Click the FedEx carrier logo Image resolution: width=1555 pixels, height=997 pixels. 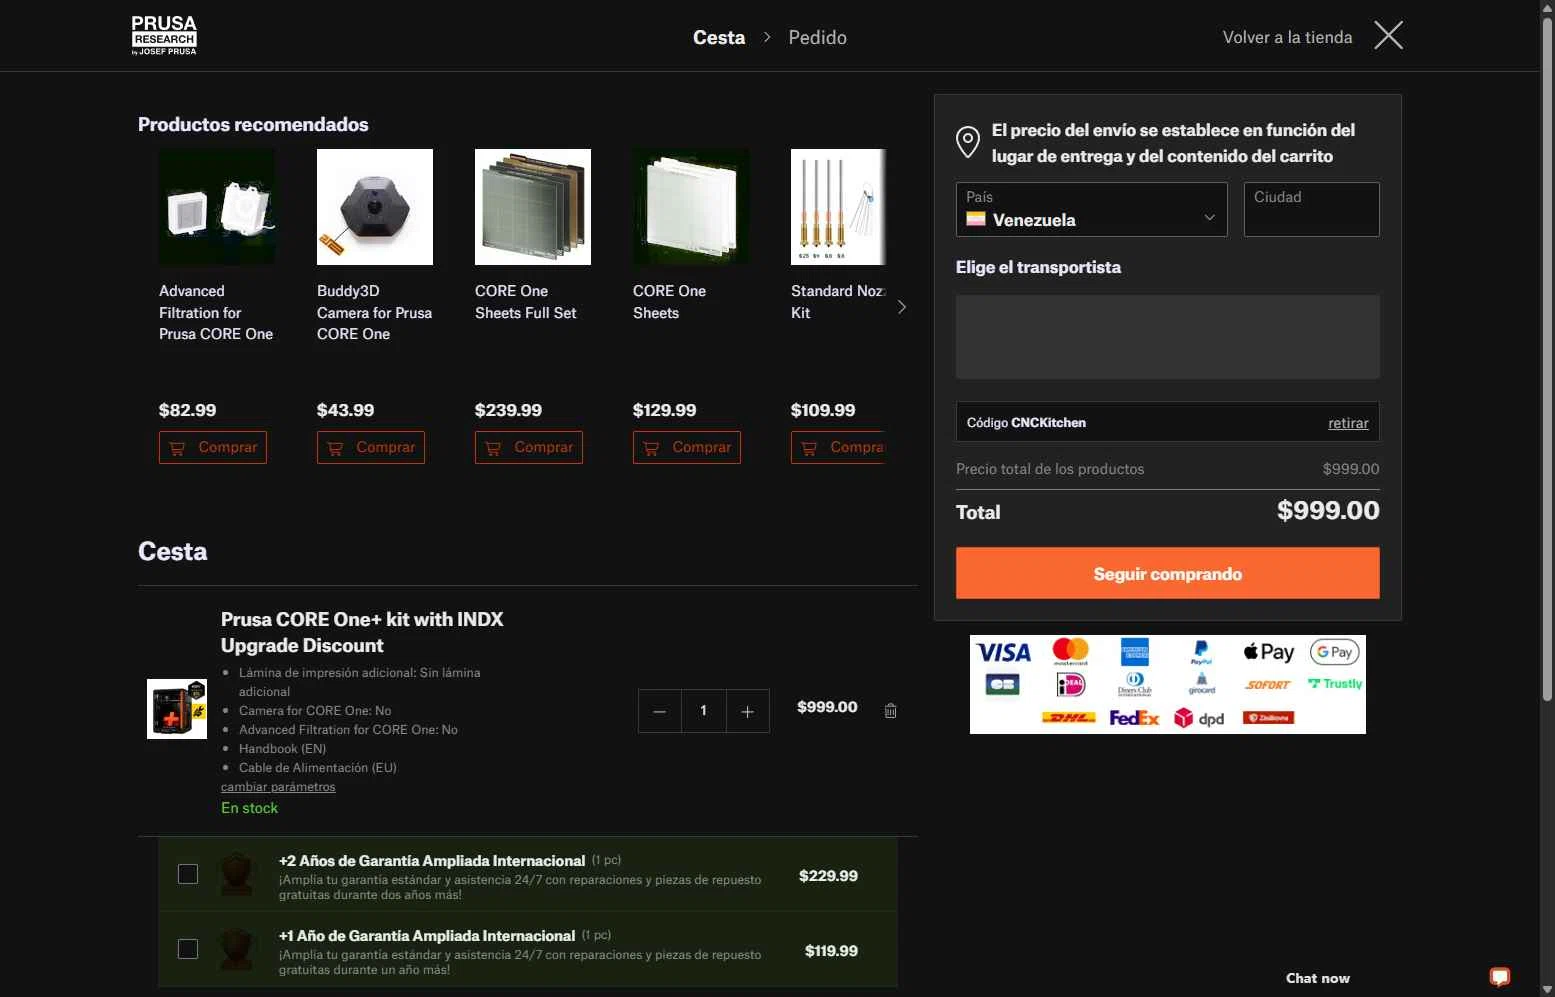pyautogui.click(x=1134, y=718)
